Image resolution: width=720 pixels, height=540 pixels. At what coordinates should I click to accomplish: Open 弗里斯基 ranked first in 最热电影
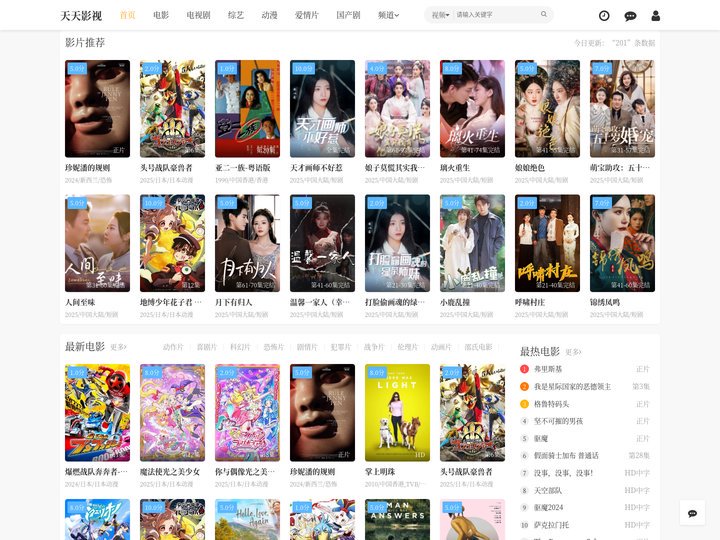coord(548,369)
